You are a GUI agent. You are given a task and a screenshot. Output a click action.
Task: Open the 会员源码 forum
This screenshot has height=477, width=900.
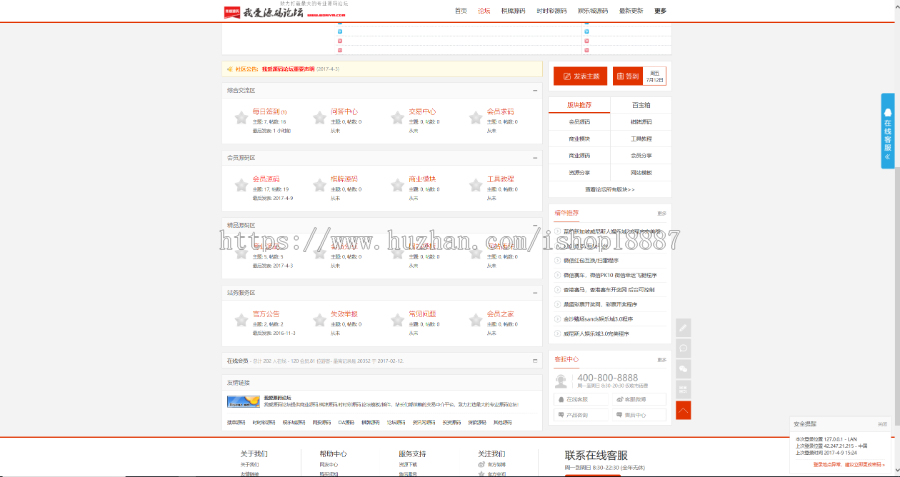[266, 179]
